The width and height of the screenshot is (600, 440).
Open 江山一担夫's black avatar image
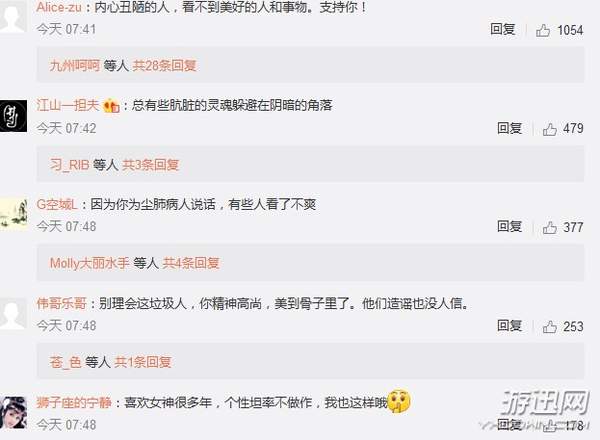(x=13, y=116)
